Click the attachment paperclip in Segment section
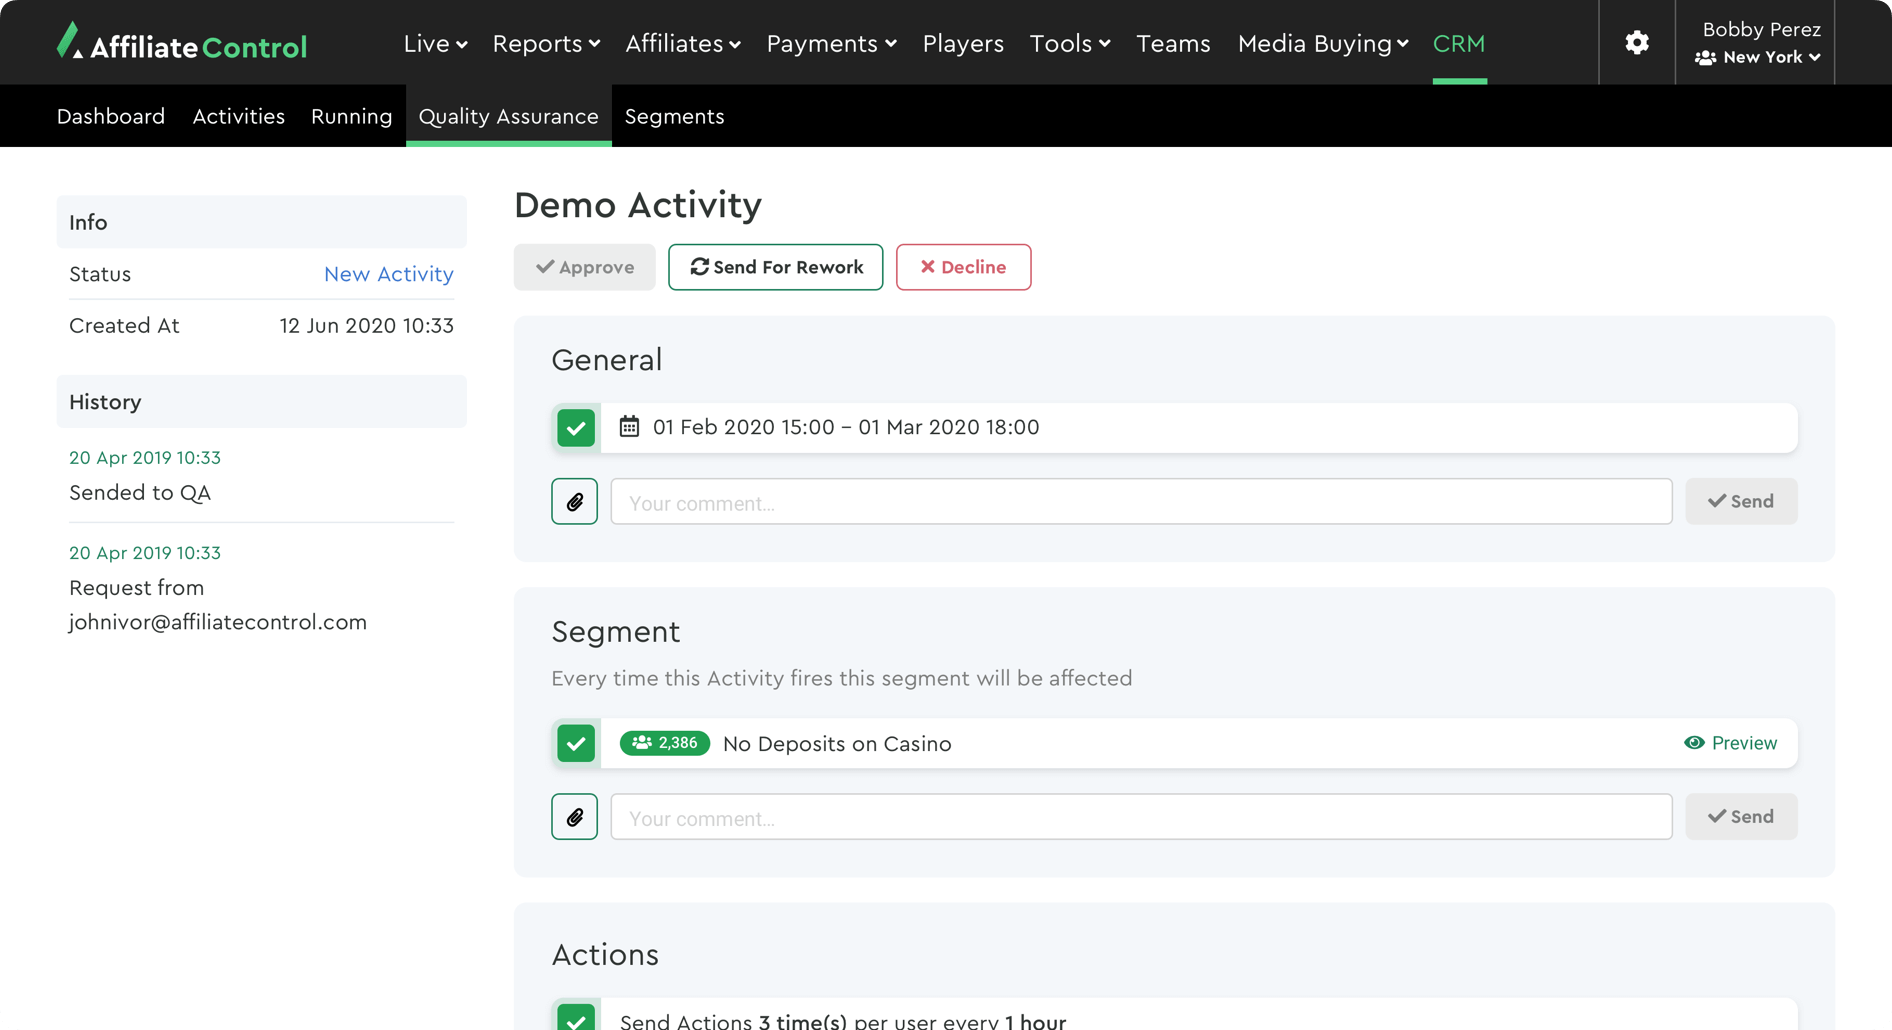 tap(575, 817)
